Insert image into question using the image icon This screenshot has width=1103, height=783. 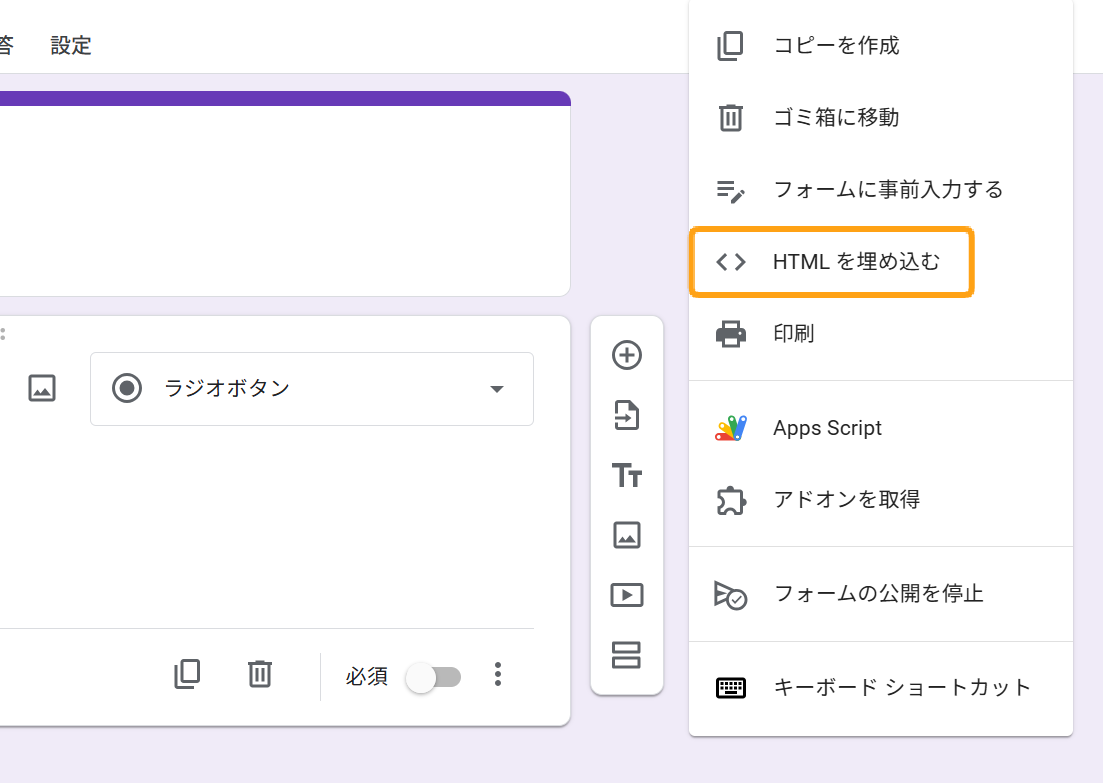(x=42, y=388)
